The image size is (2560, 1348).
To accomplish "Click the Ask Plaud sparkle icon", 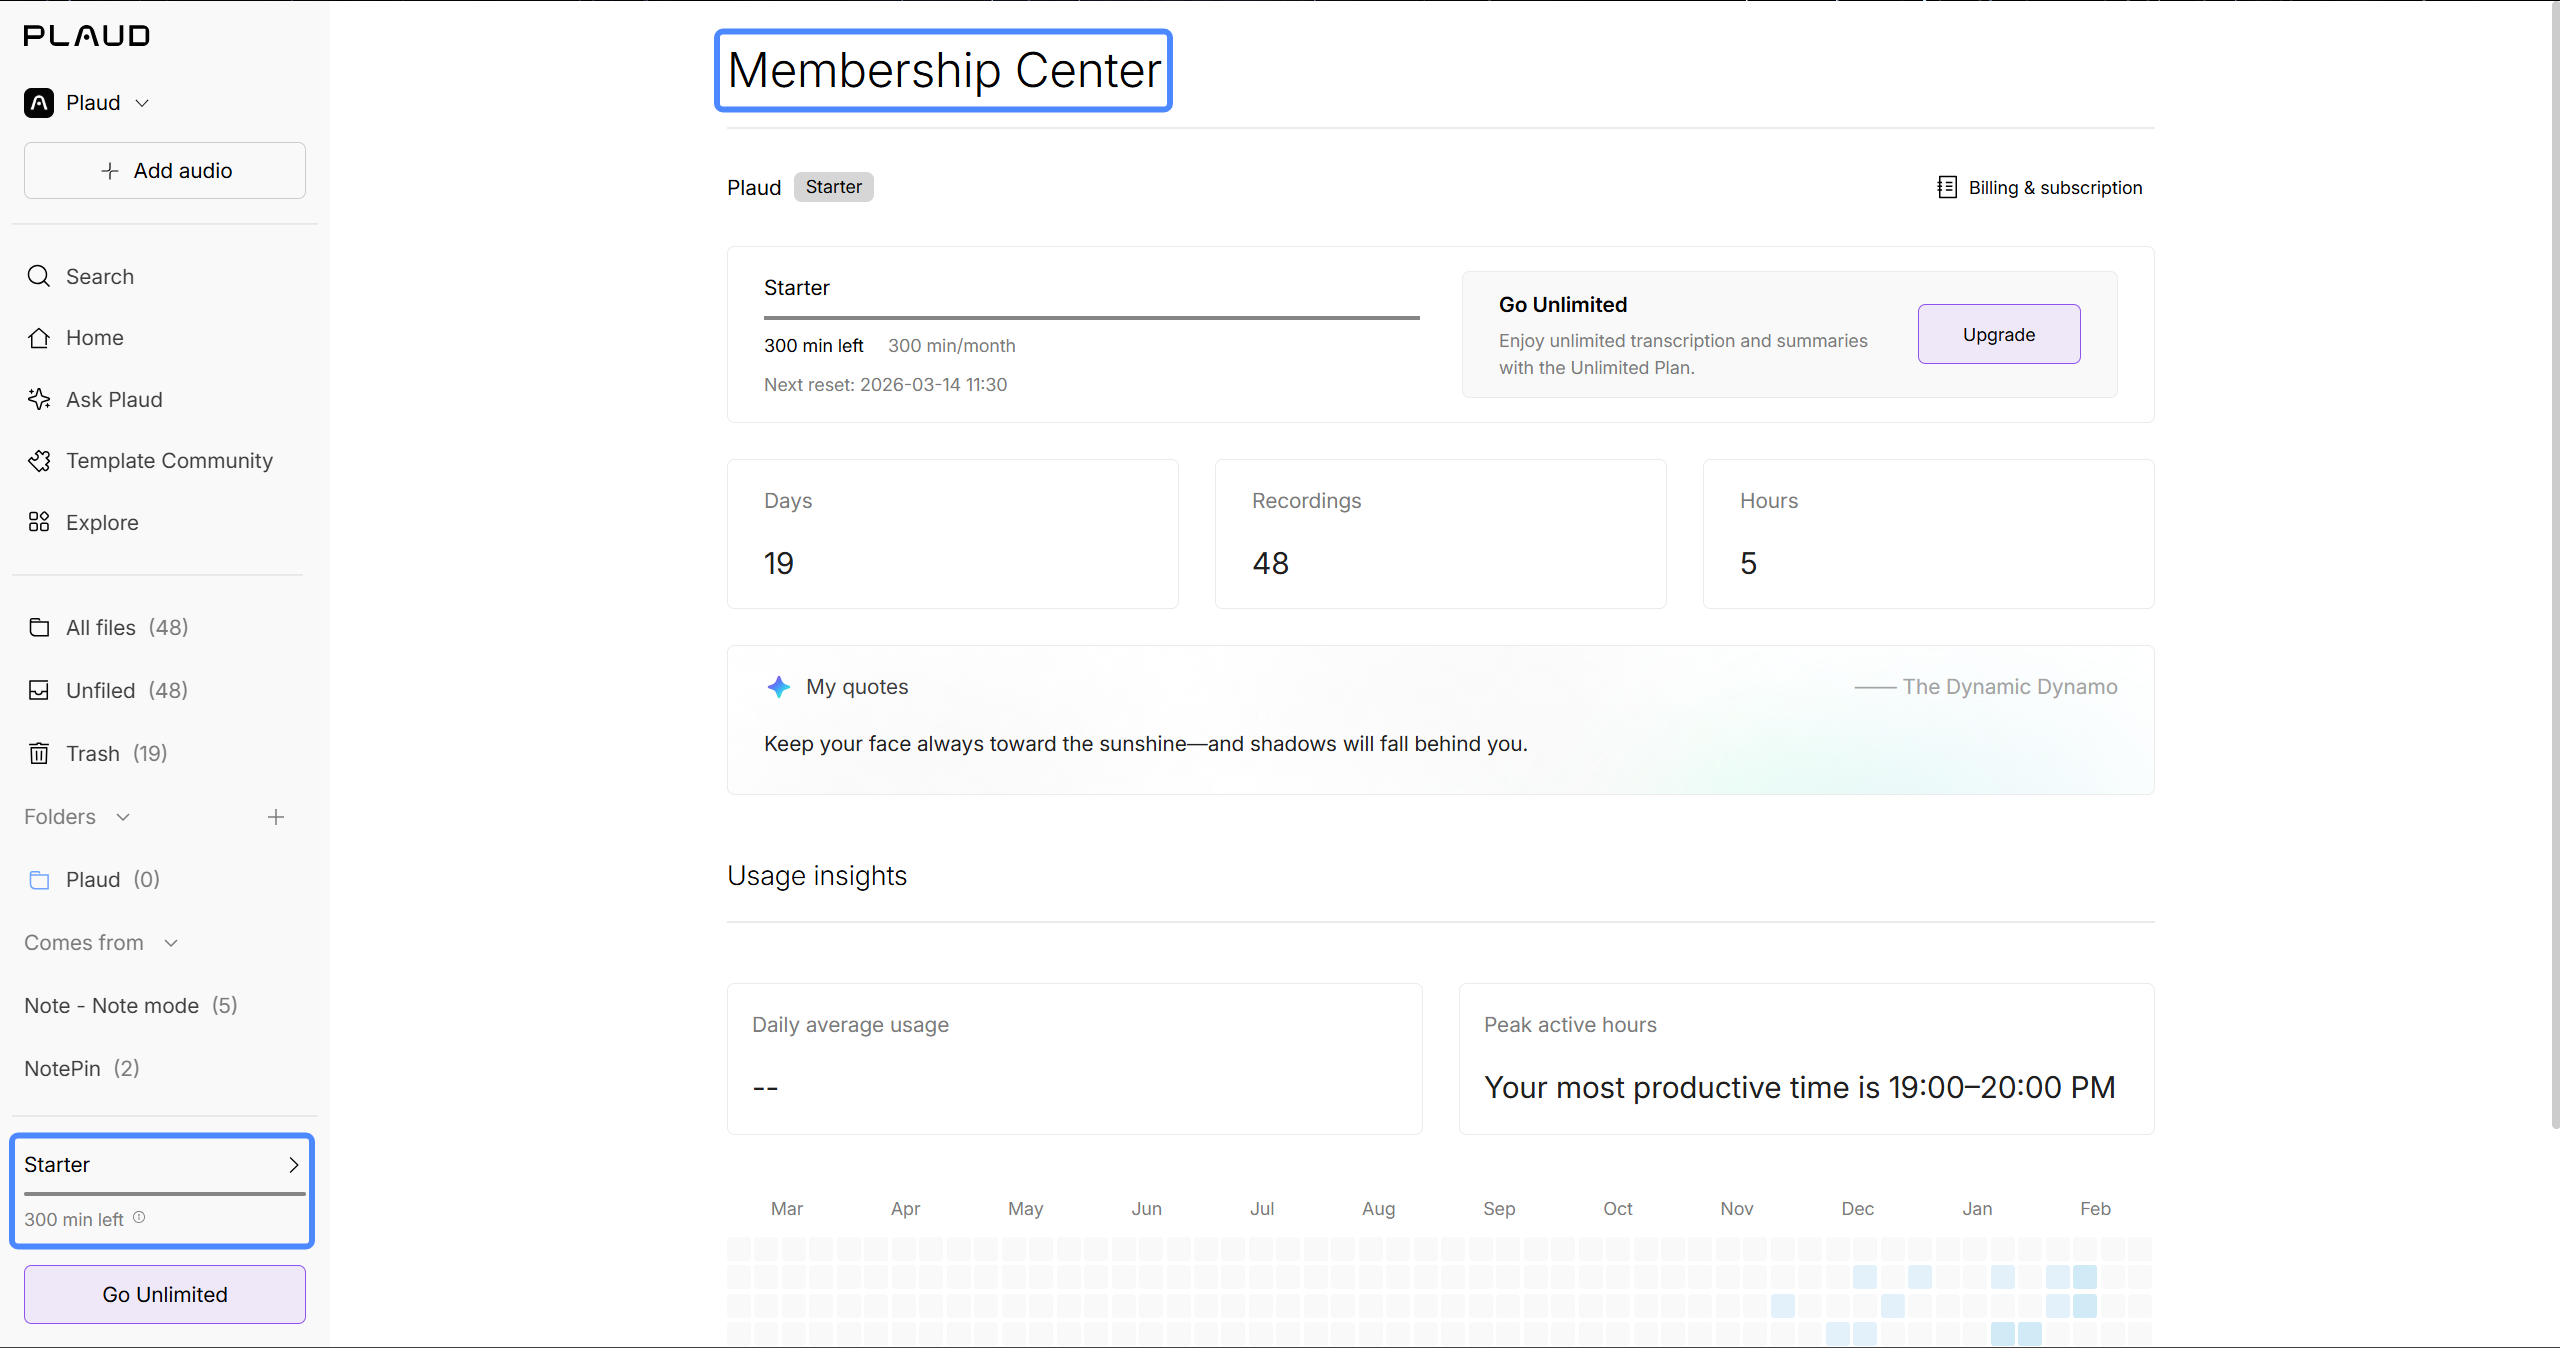I will point(39,400).
